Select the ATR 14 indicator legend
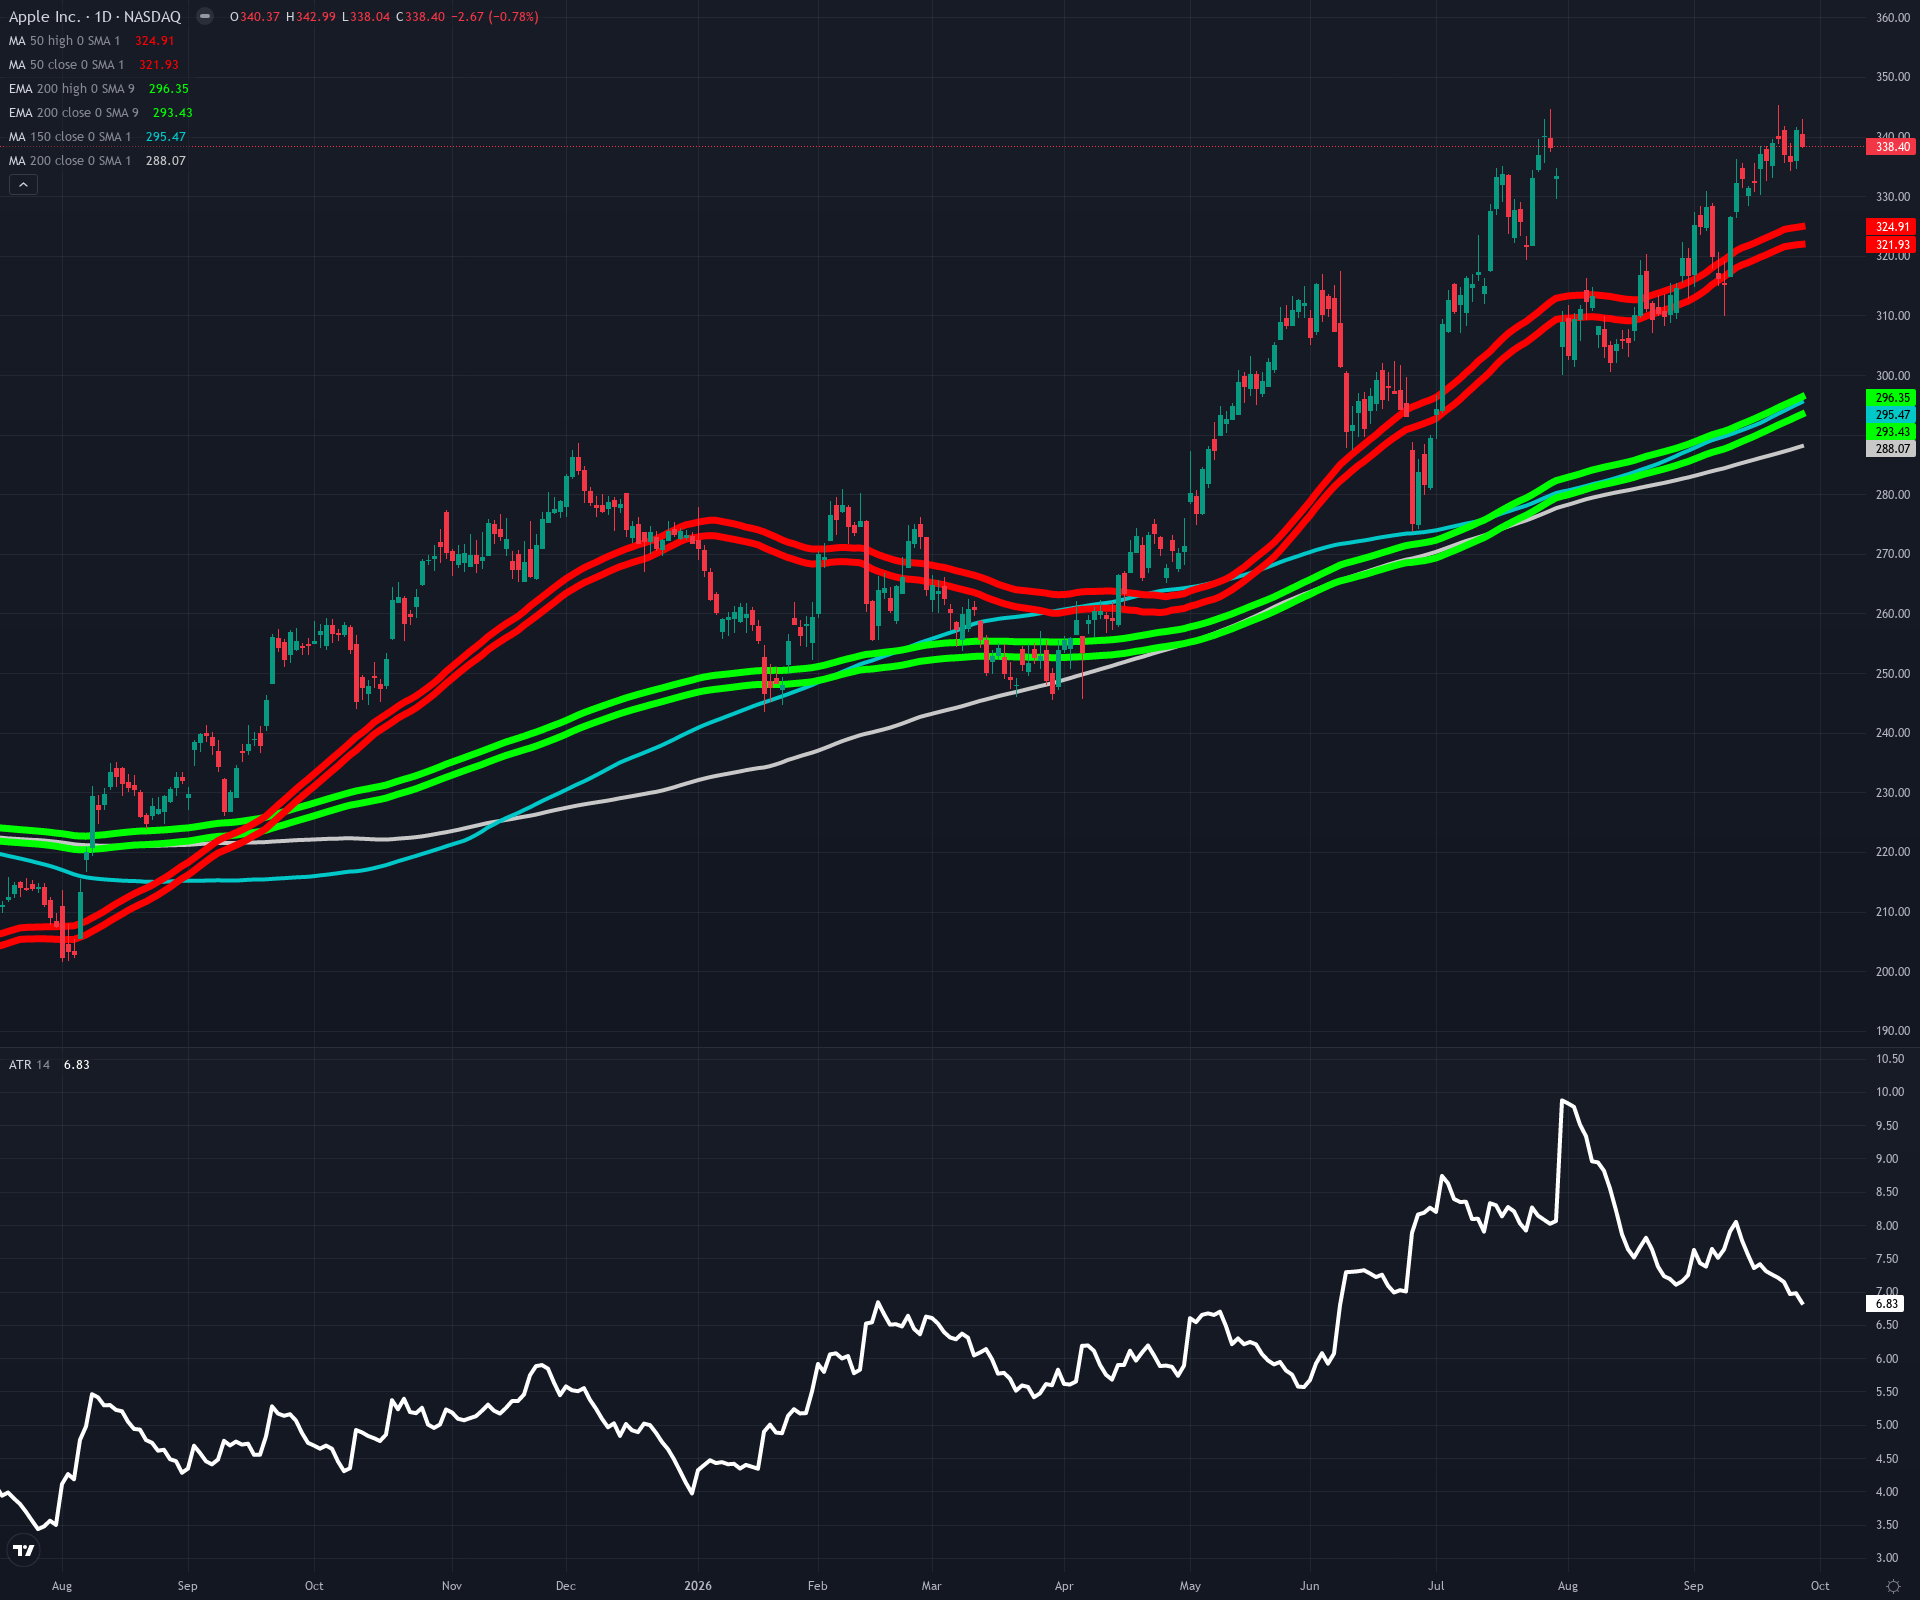This screenshot has width=1920, height=1600. coord(50,1065)
